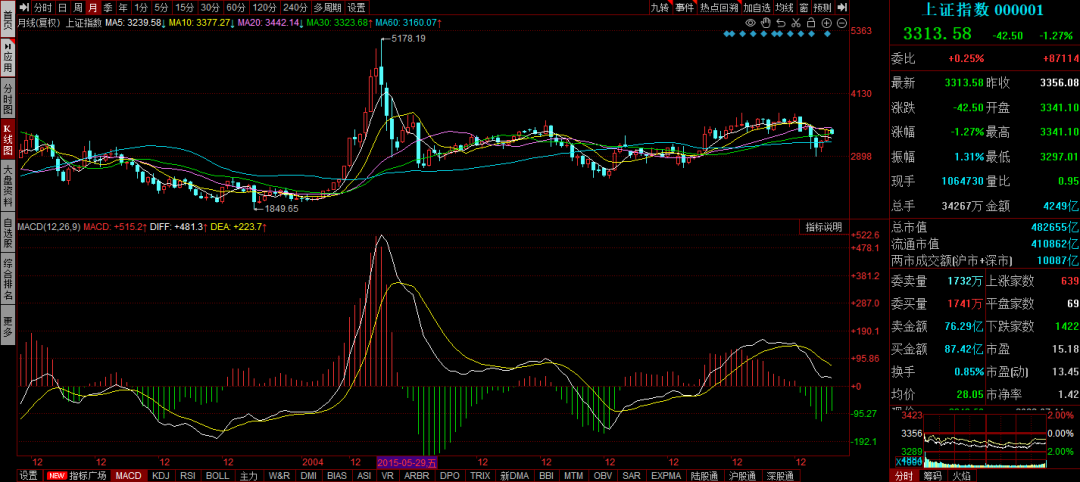Toggle the 均线 moving average display
This screenshot has width=1080, height=482.
pos(784,7)
